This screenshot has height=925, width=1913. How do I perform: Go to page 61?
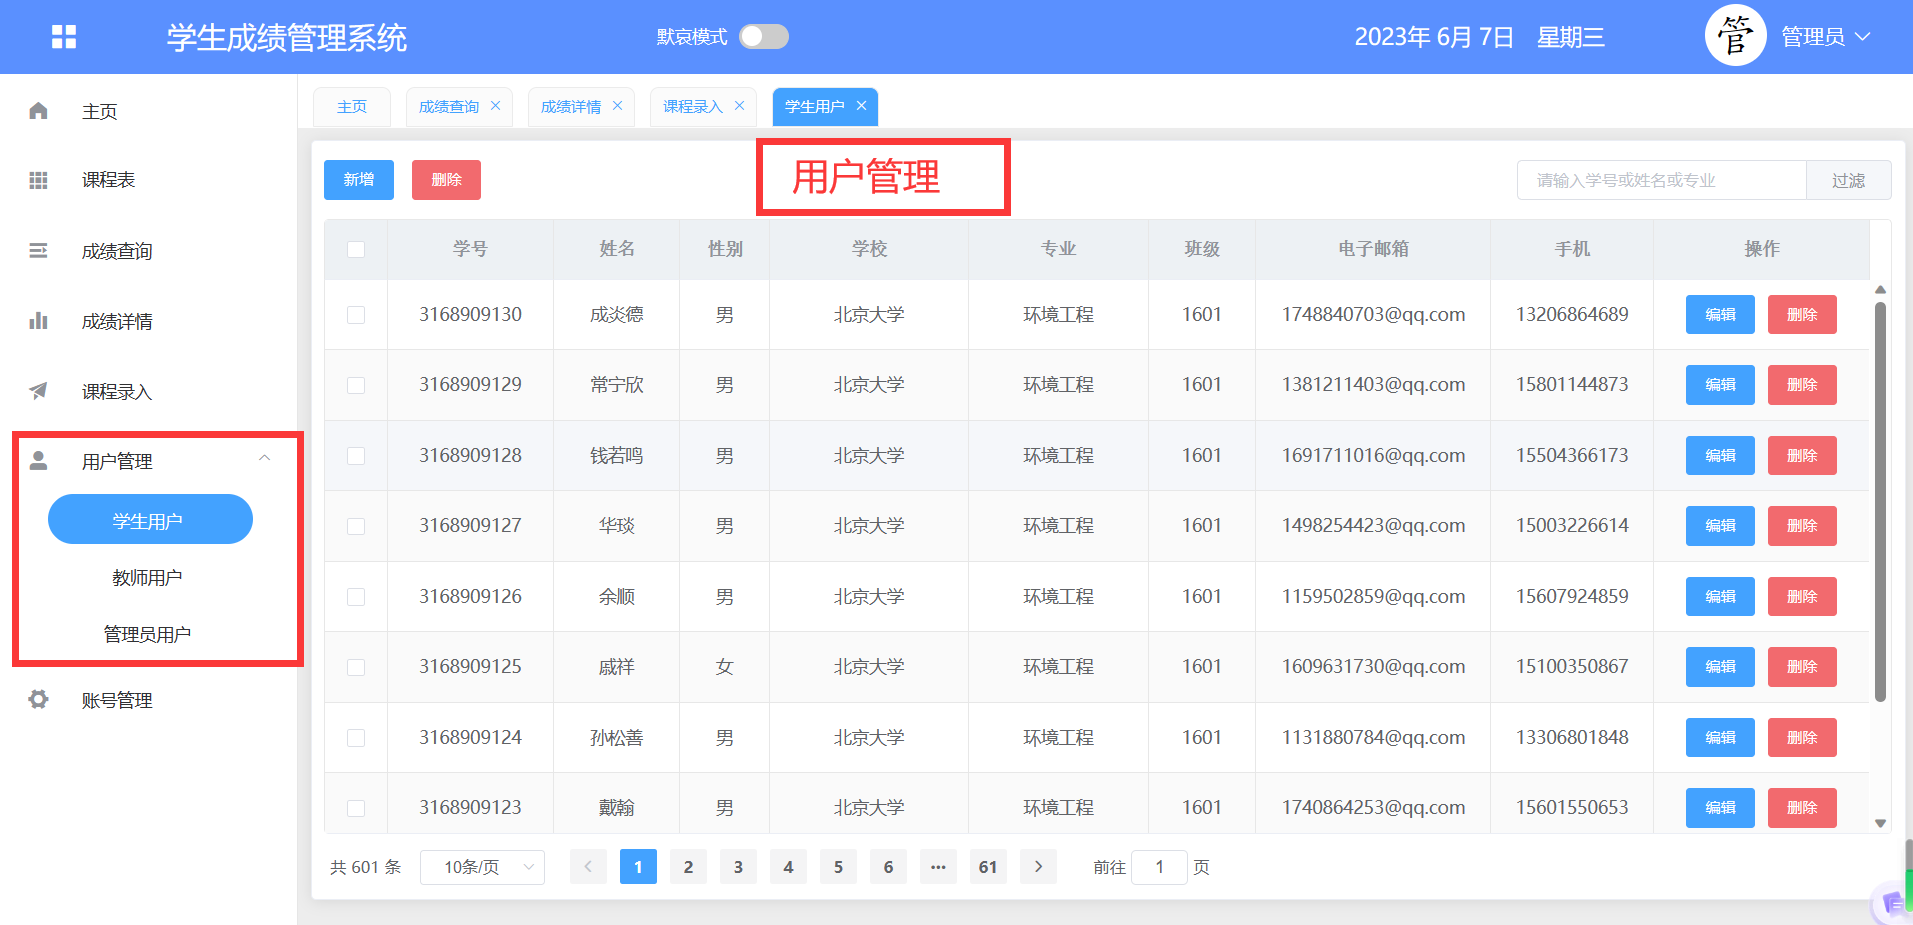988,867
